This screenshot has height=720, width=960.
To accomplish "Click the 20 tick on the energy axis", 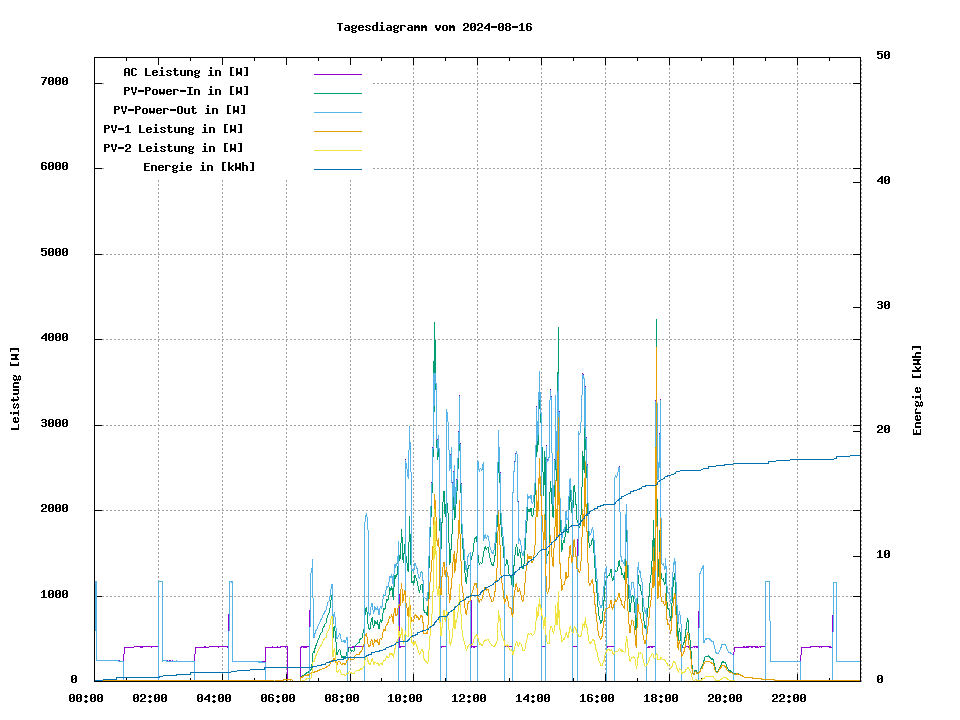I will tap(883, 429).
